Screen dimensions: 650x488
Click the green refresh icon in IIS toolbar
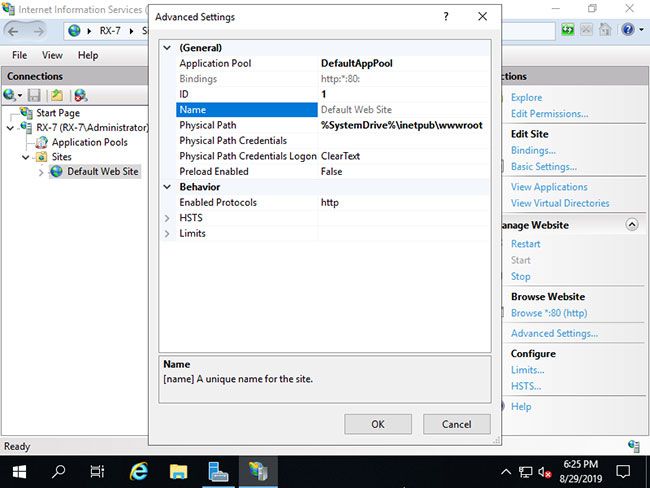point(568,29)
